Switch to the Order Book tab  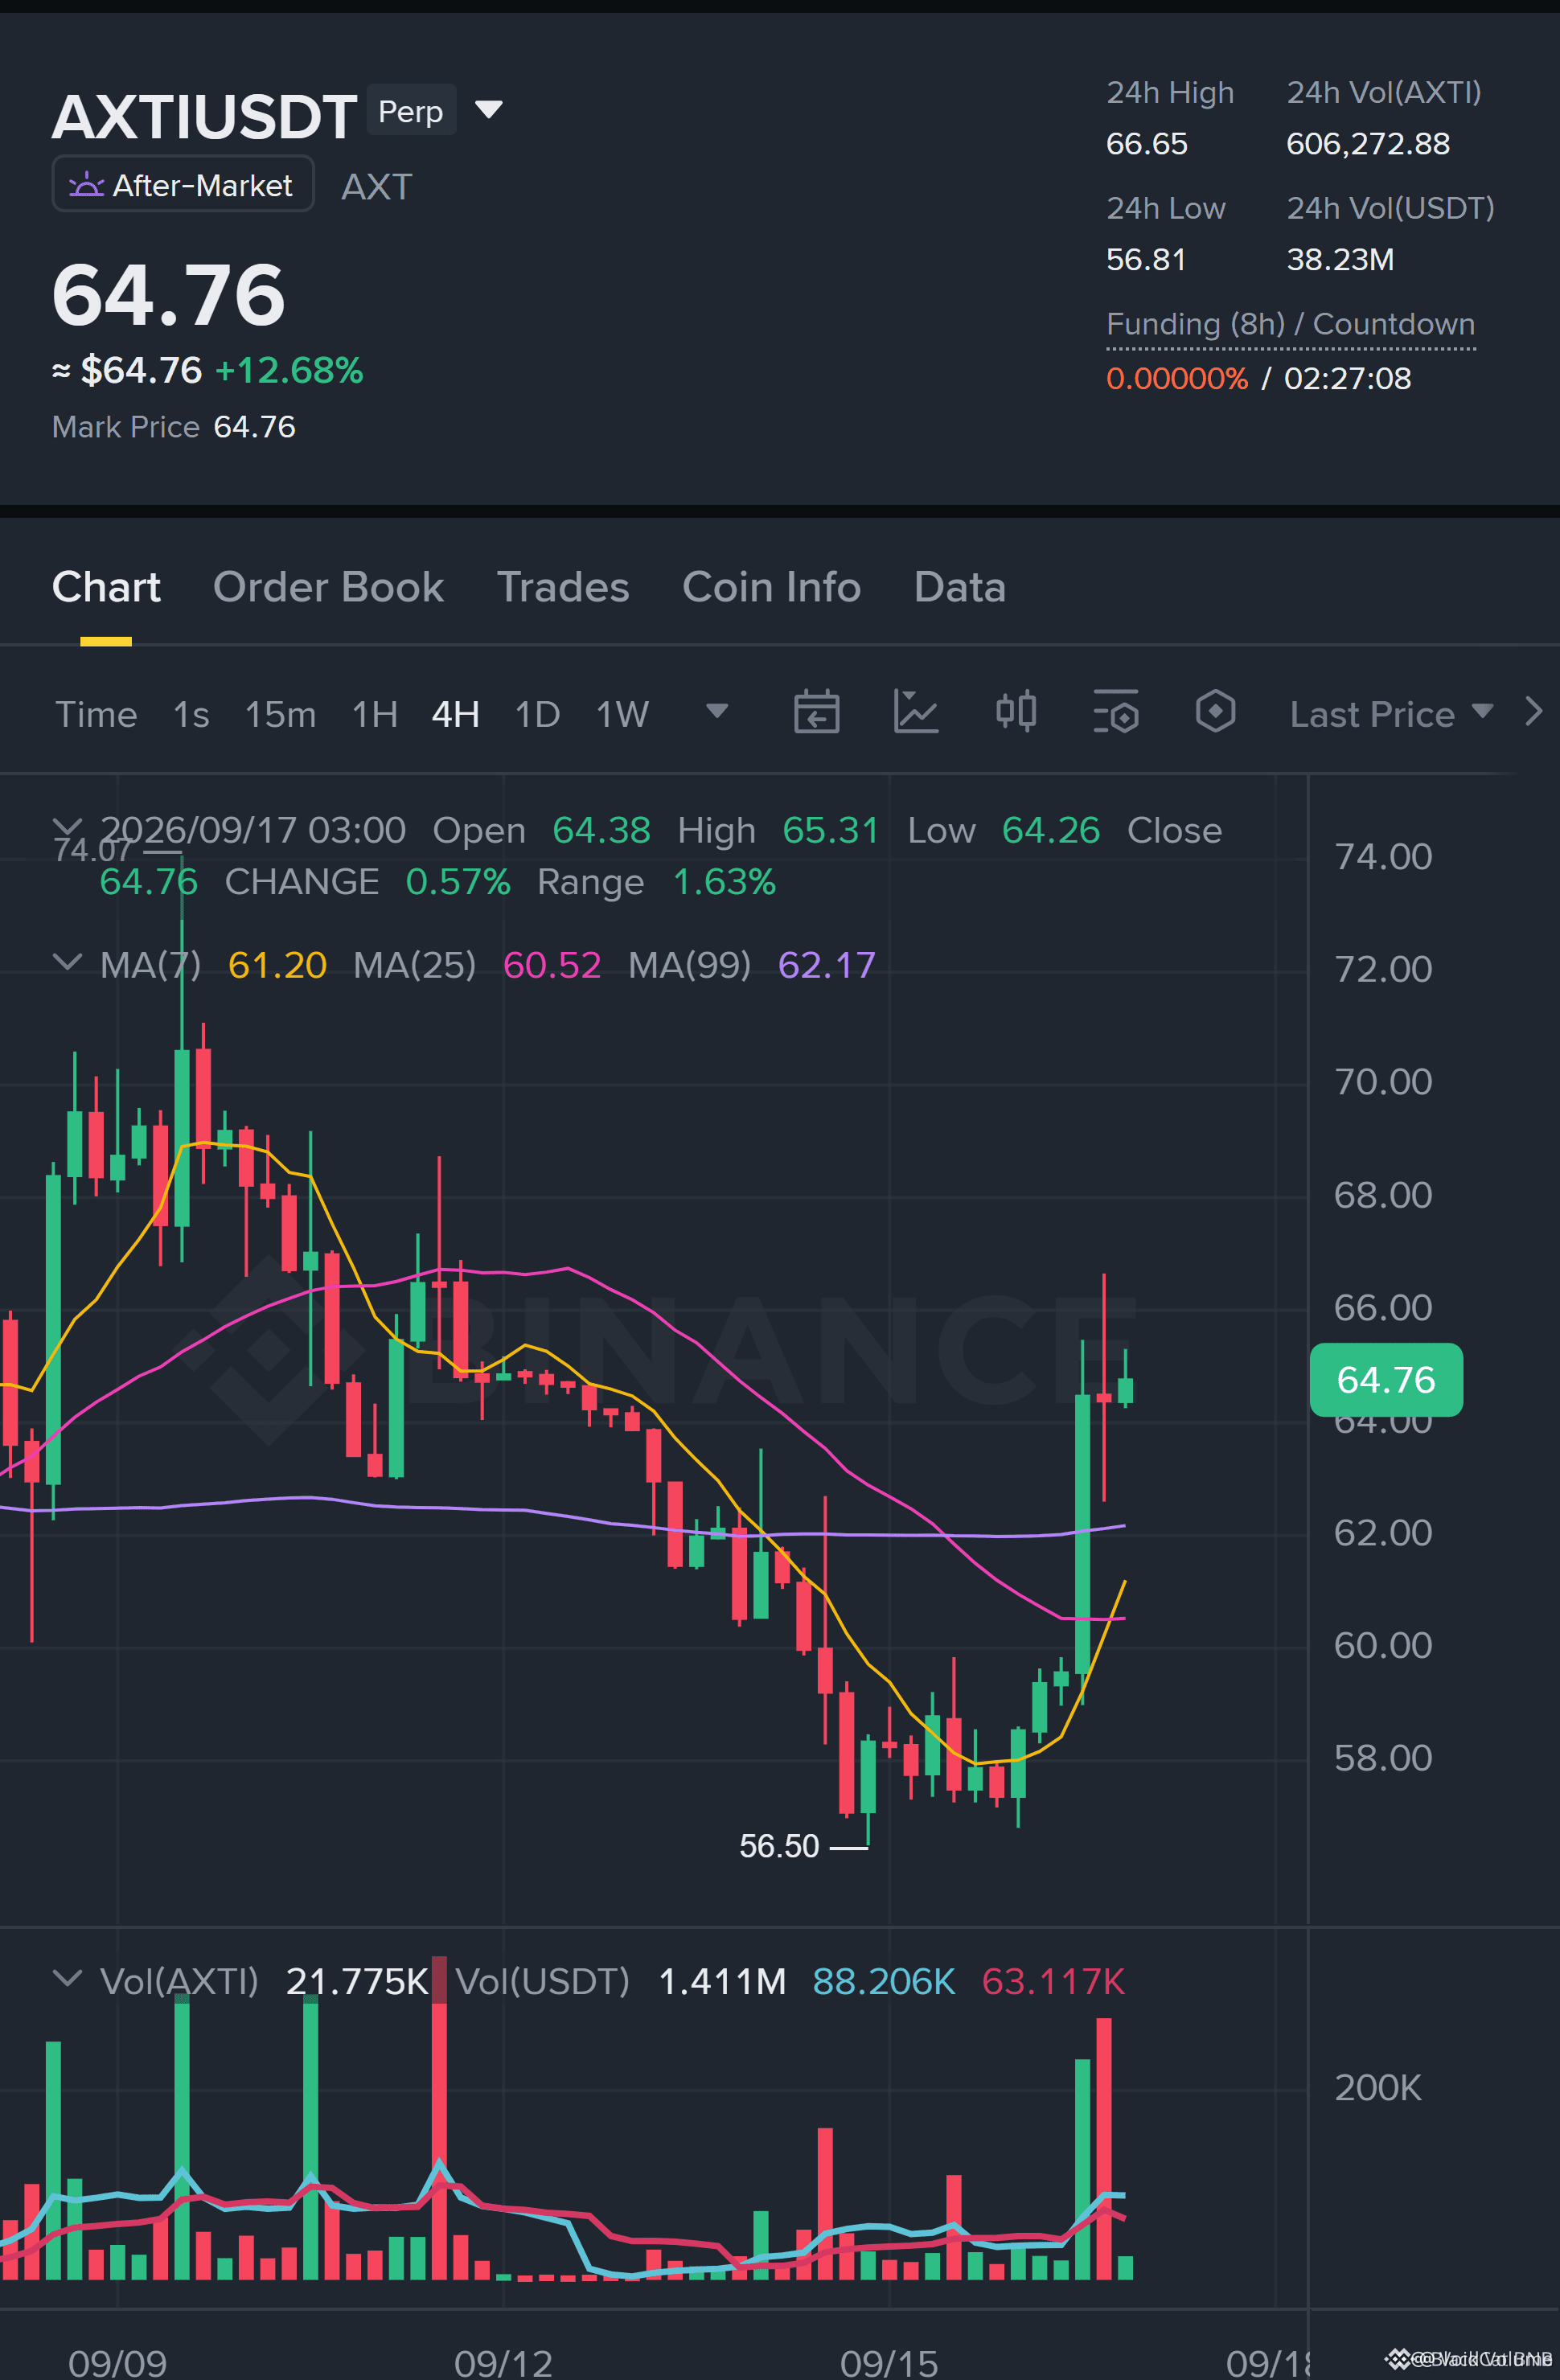[328, 587]
